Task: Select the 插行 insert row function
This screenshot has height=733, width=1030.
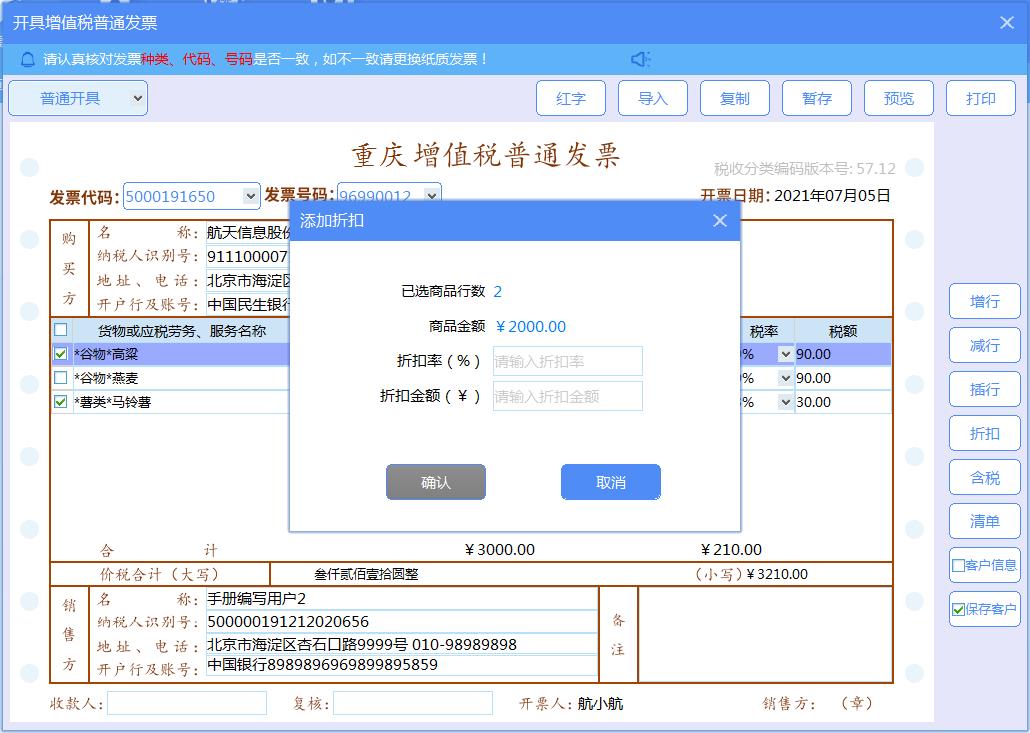Action: (x=984, y=389)
